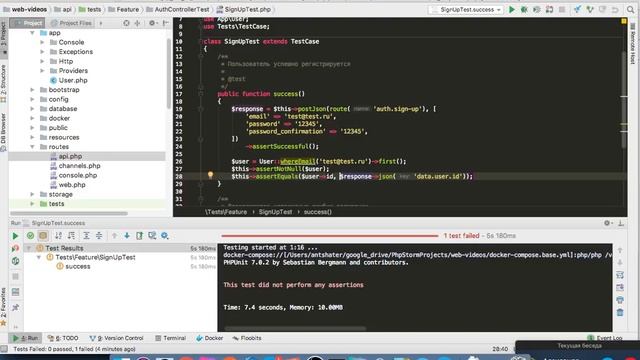
Task: Open the TODO tool window
Action: point(63,338)
